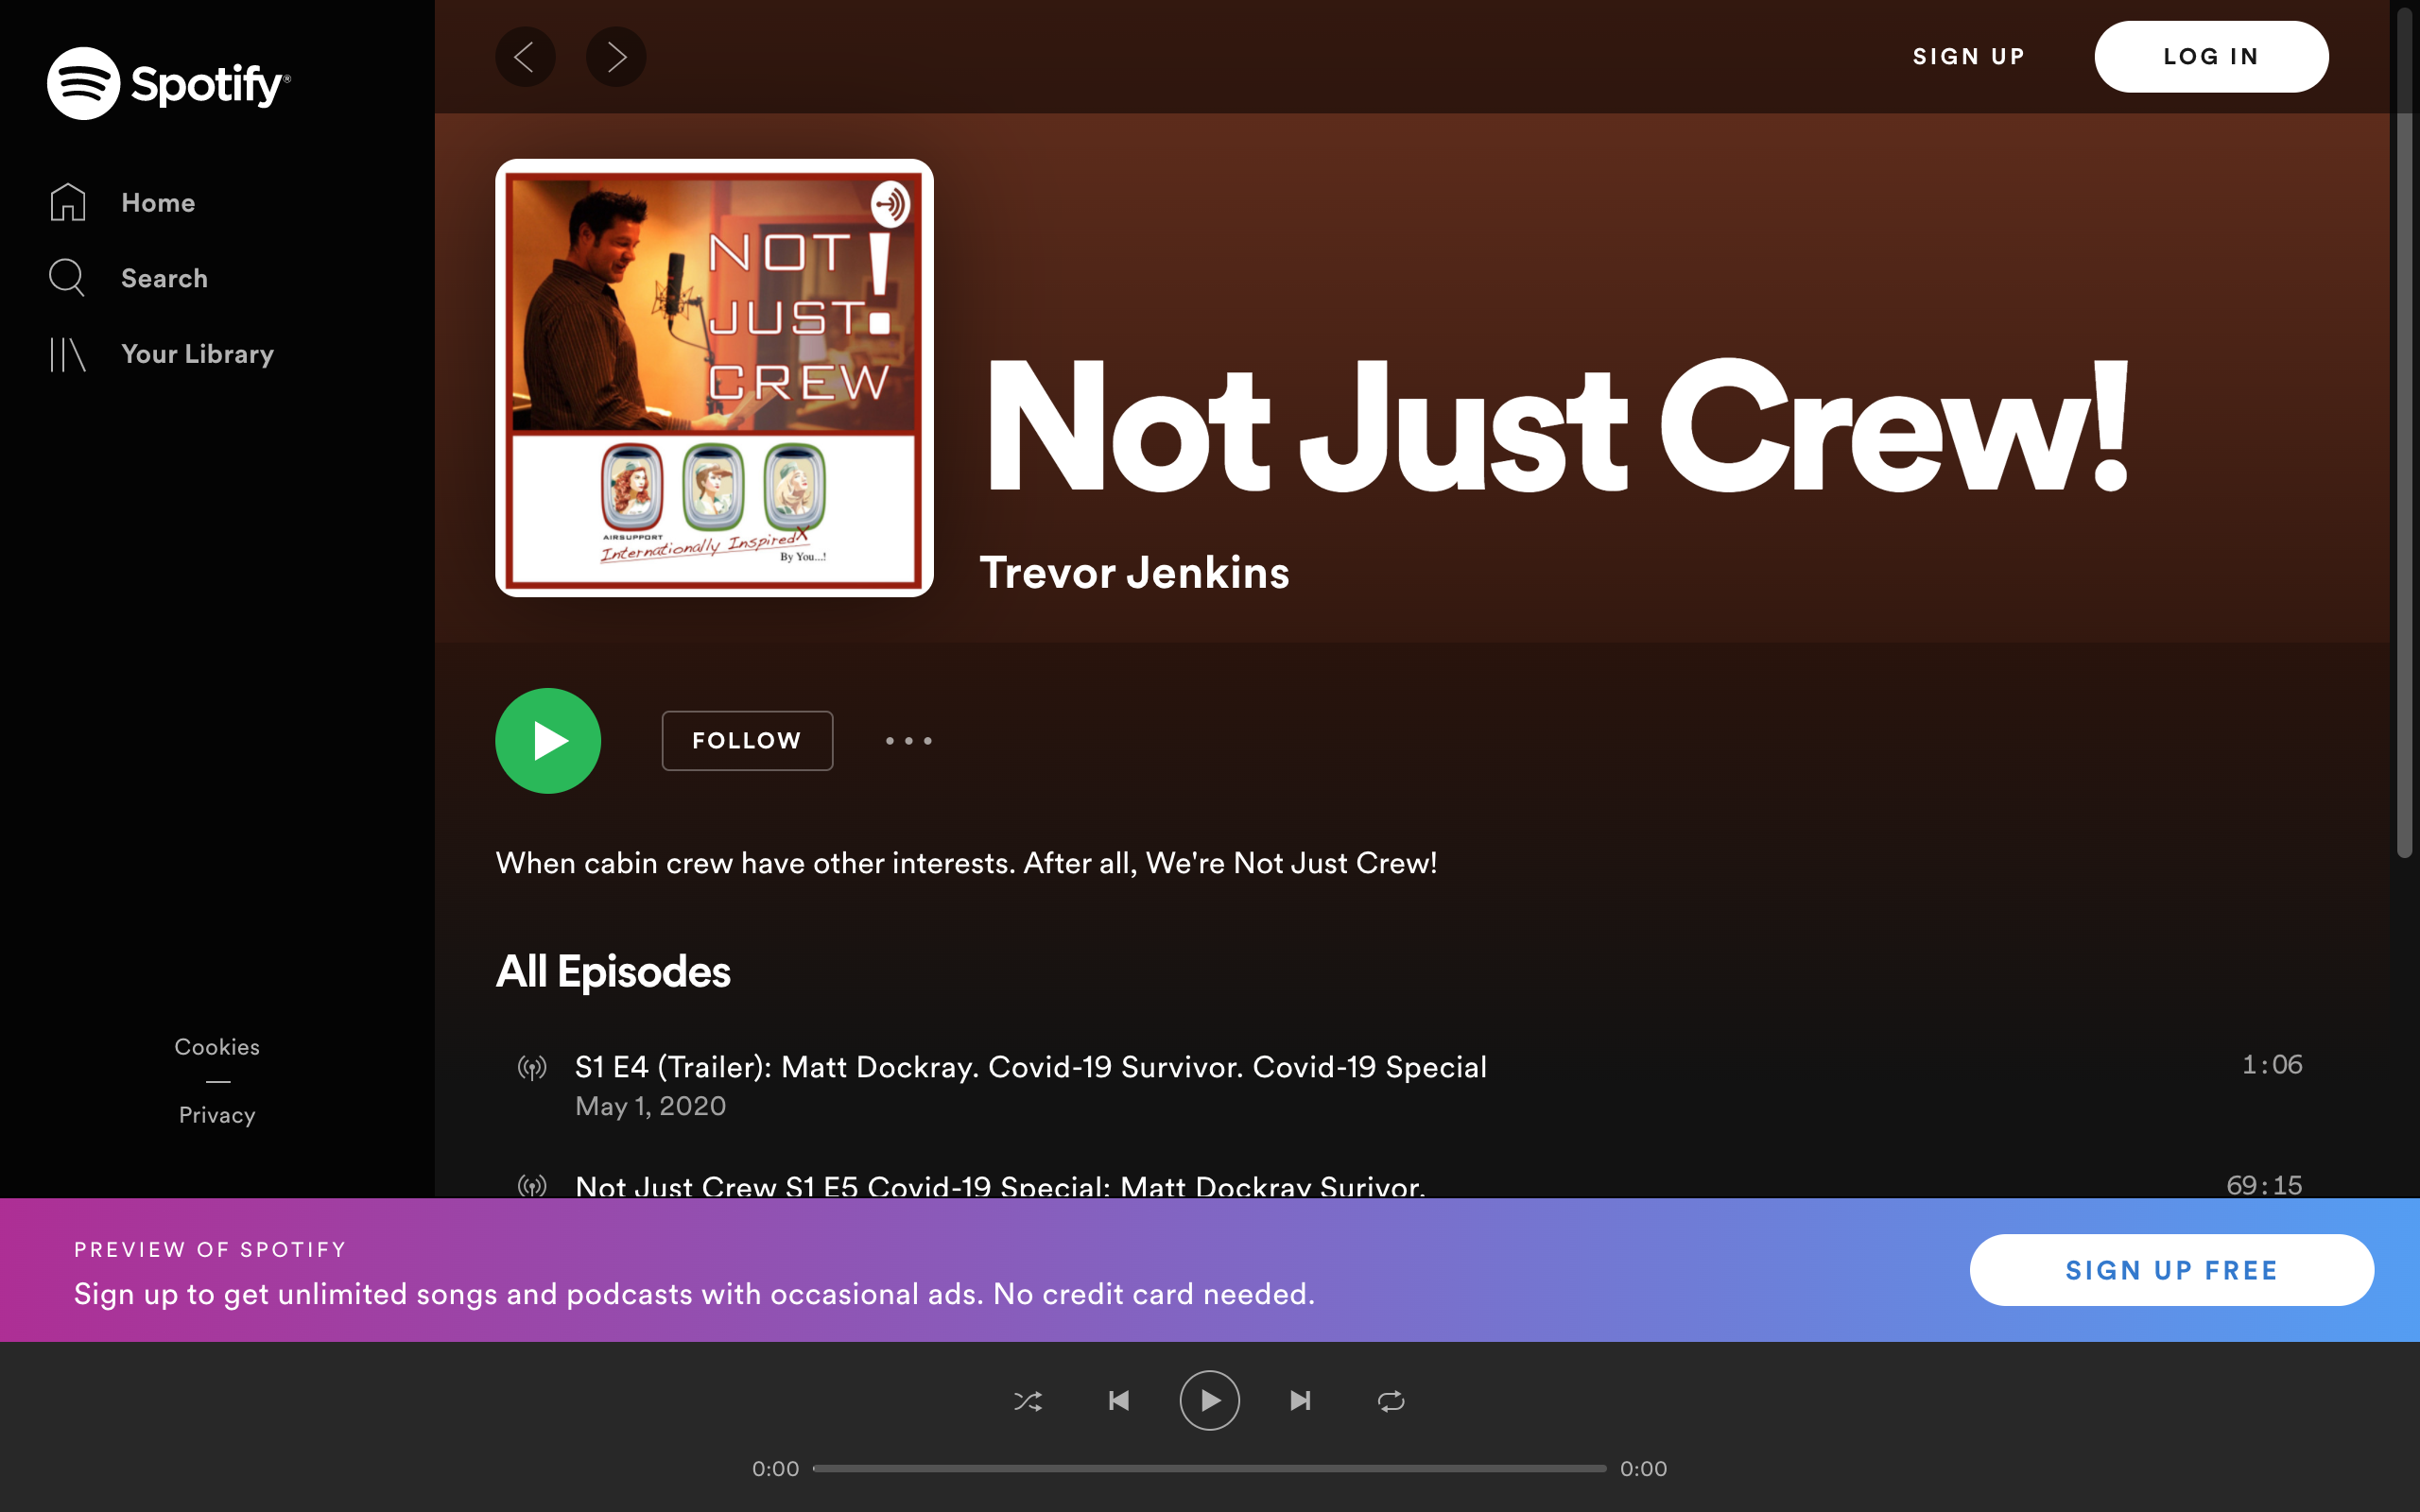Open Home from the sidebar

[x=157, y=203]
